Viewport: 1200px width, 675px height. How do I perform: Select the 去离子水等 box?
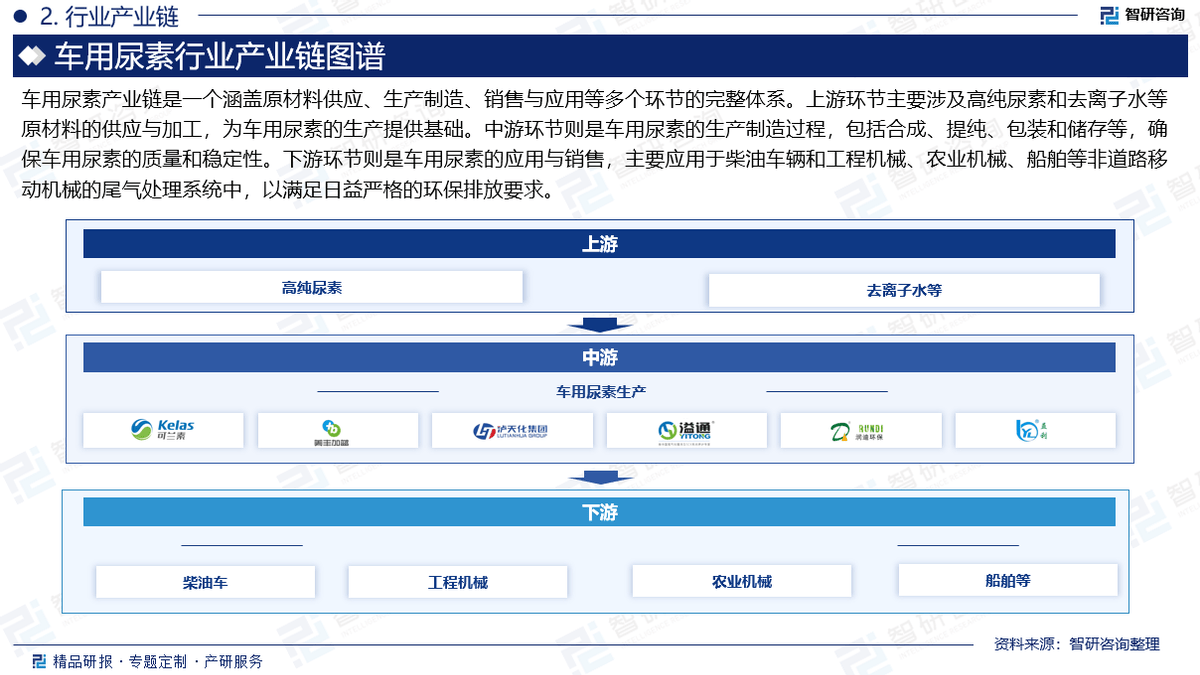click(x=904, y=291)
